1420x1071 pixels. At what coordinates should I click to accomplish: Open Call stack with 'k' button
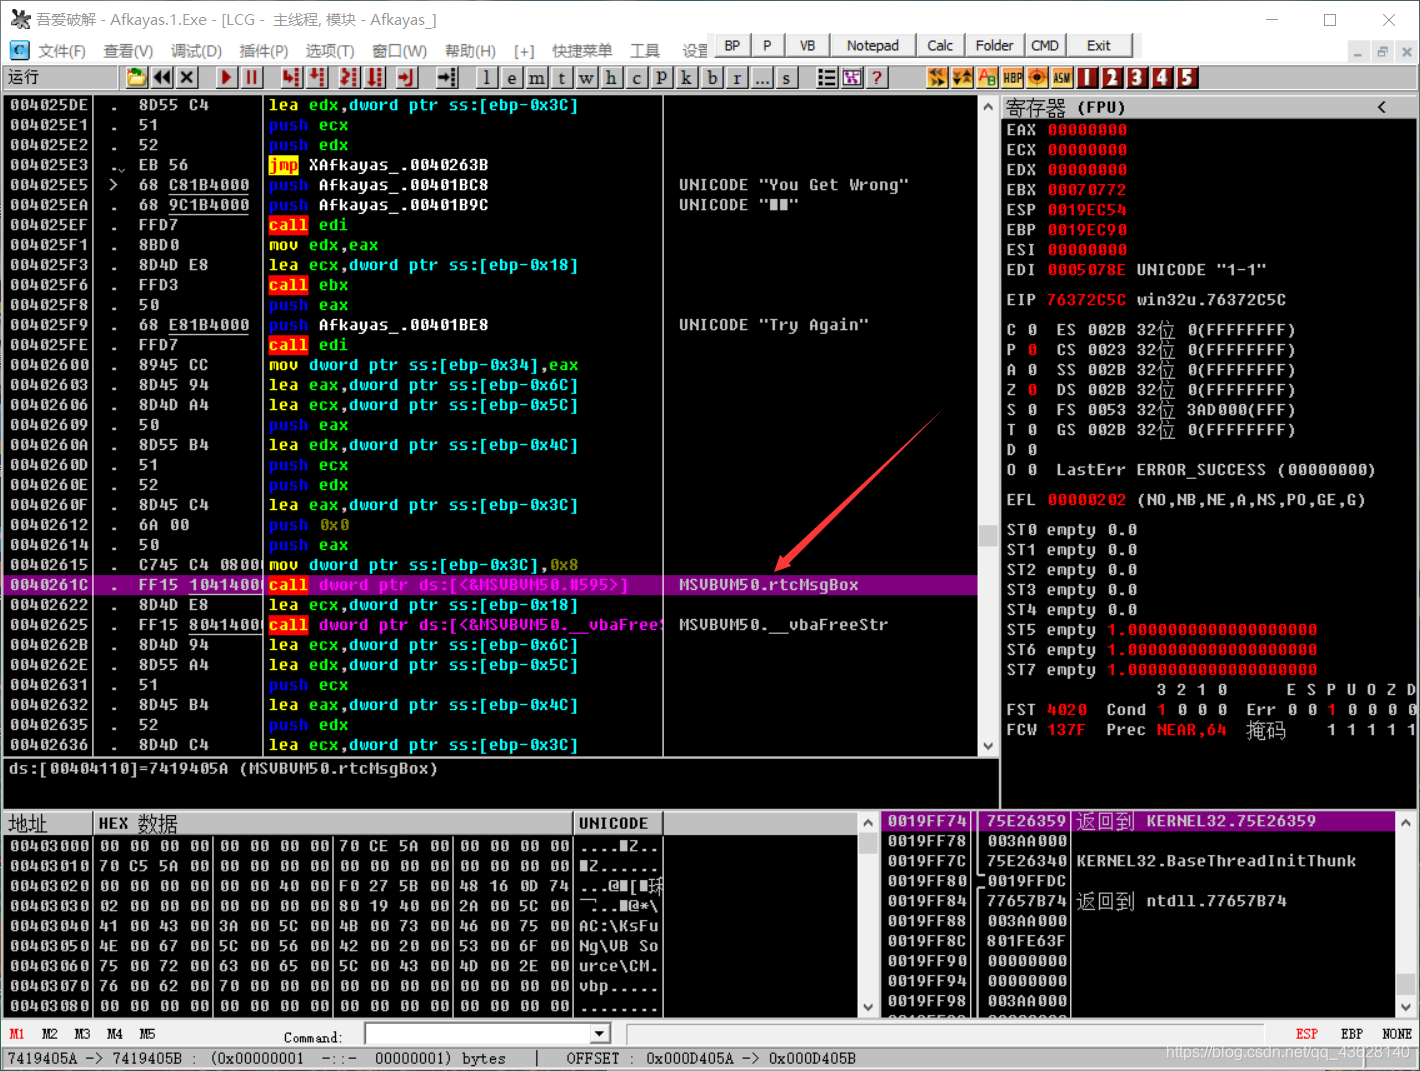tap(686, 77)
